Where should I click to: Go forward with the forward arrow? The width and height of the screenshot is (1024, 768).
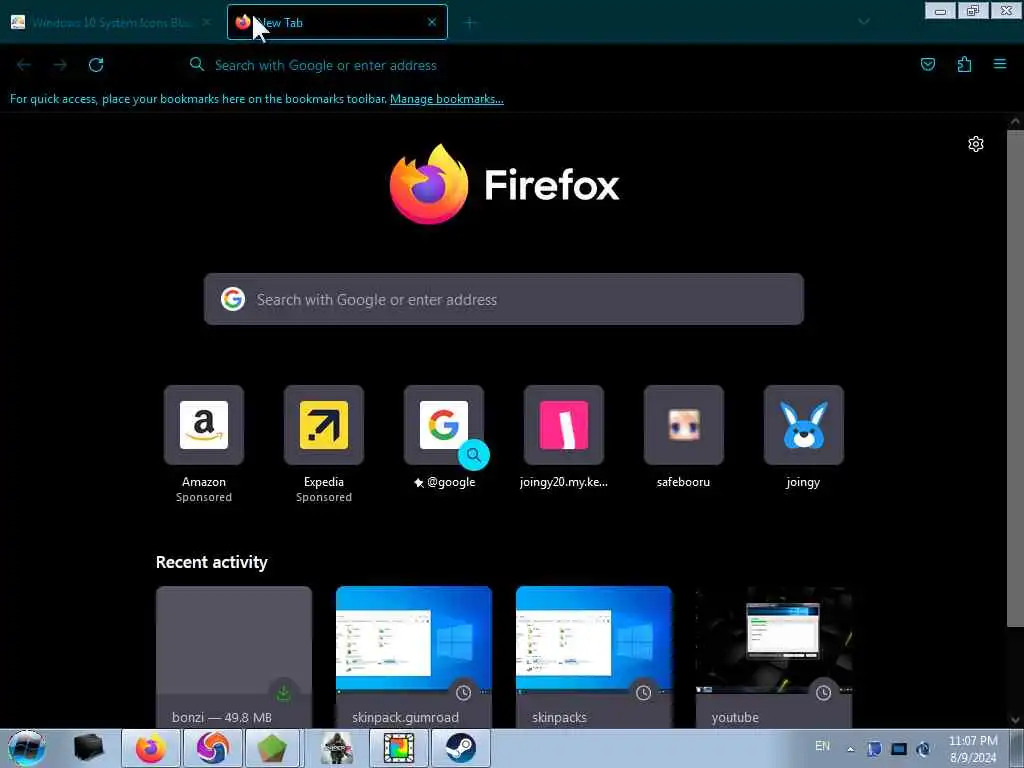(x=60, y=65)
